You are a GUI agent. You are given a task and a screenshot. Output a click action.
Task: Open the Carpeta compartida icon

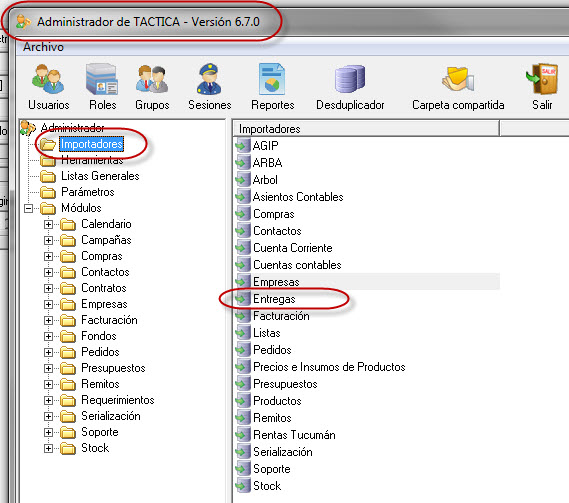[x=458, y=79]
